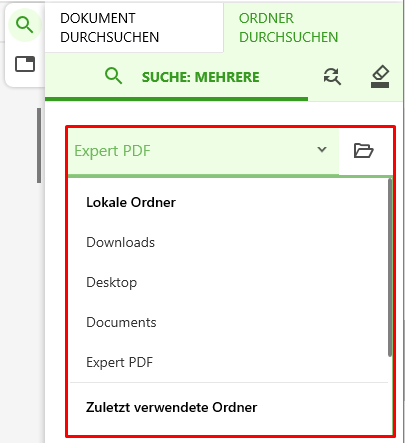Browse folders with the open folder icon

pos(363,150)
